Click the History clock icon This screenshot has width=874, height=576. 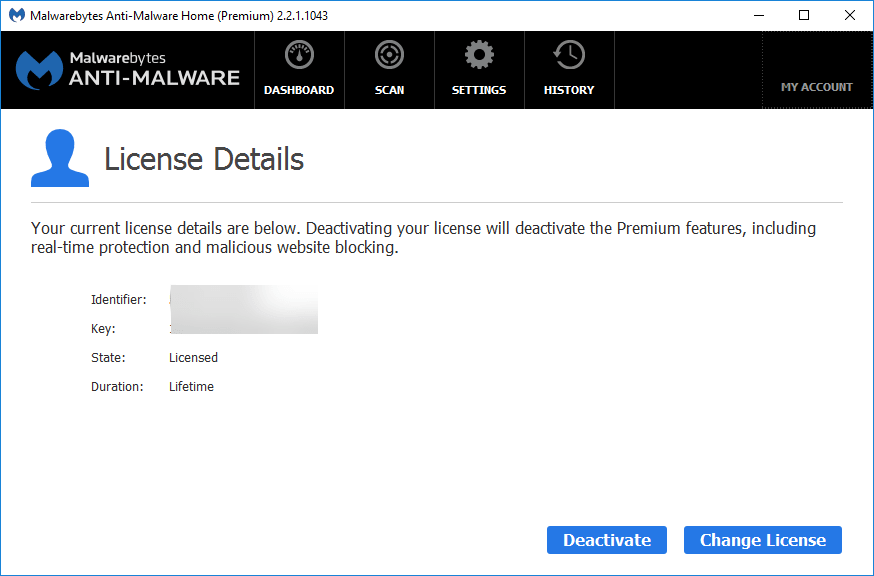pyautogui.click(x=569, y=55)
